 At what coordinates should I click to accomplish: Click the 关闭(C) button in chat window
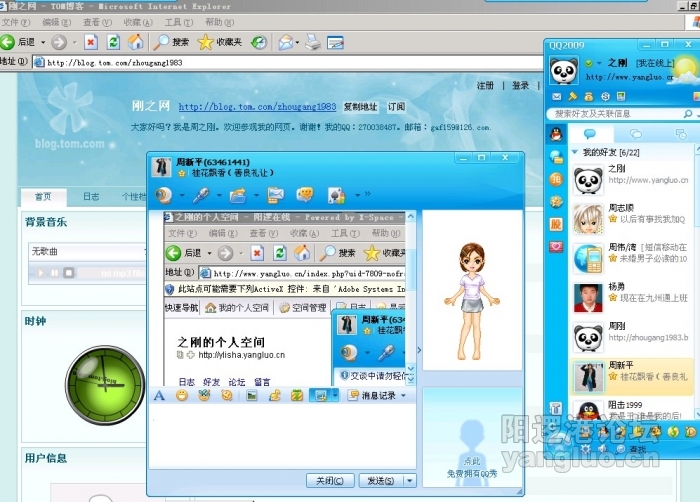[330, 481]
